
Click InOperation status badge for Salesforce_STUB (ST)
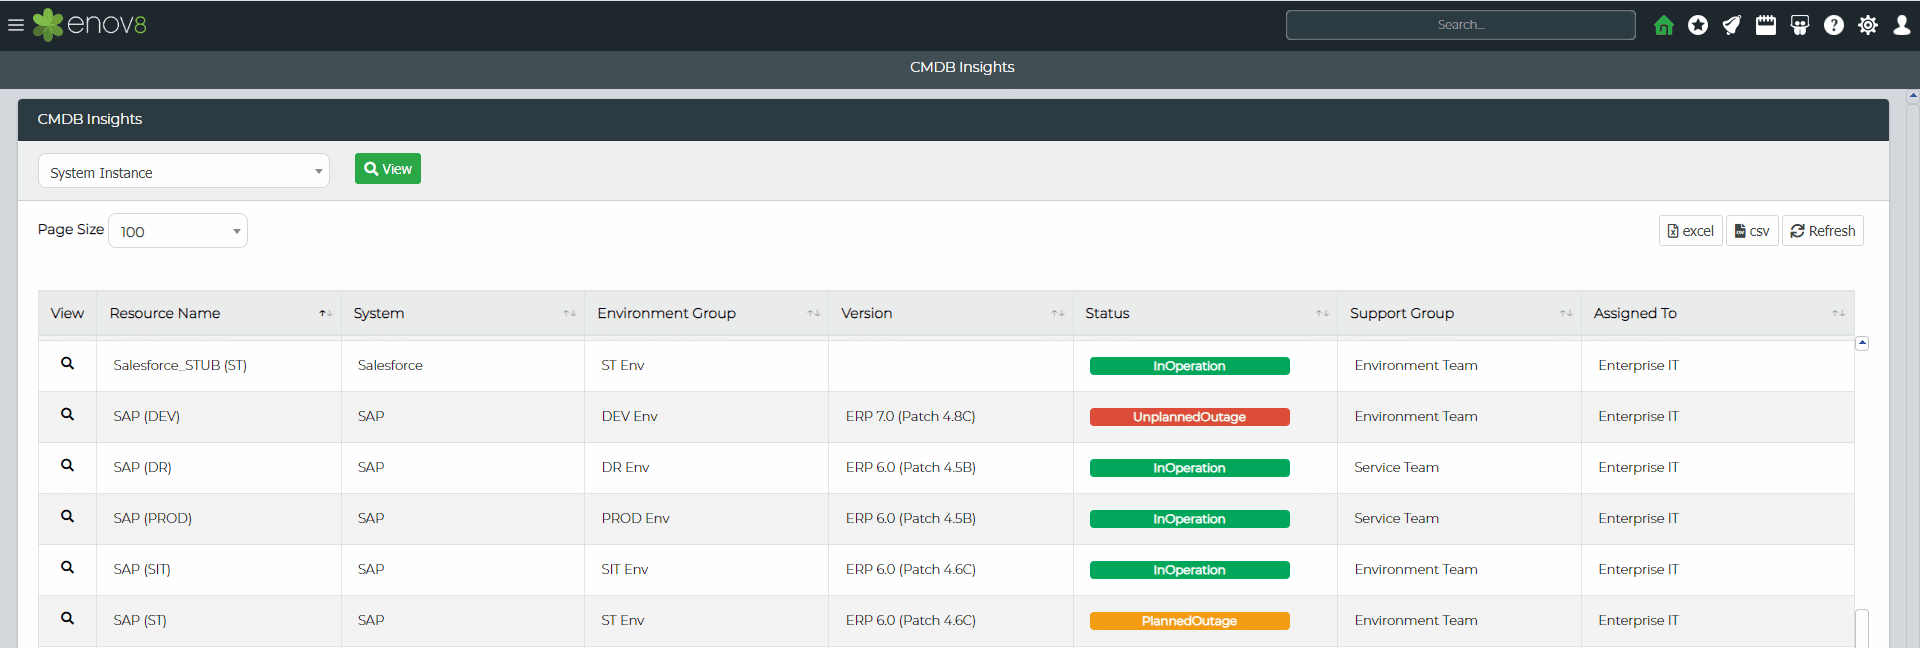coord(1189,366)
